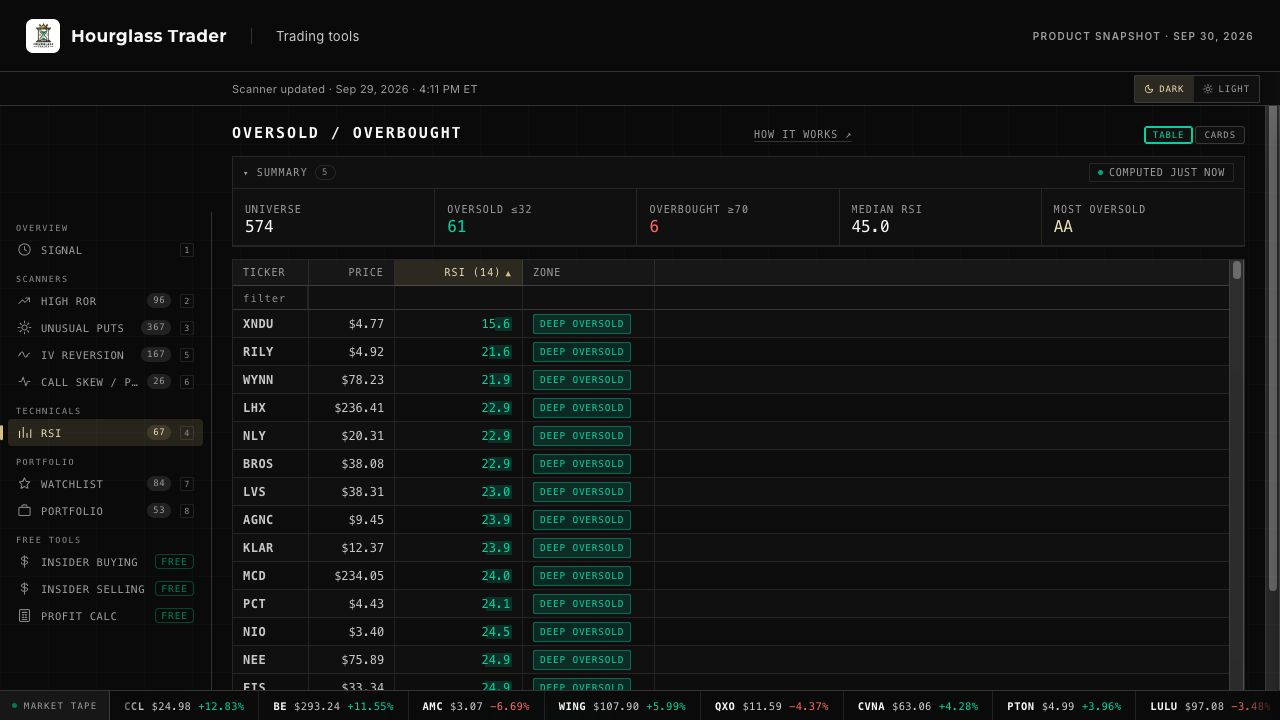Sort by the Price column header
Image resolution: width=1280 pixels, height=720 pixels.
351,272
